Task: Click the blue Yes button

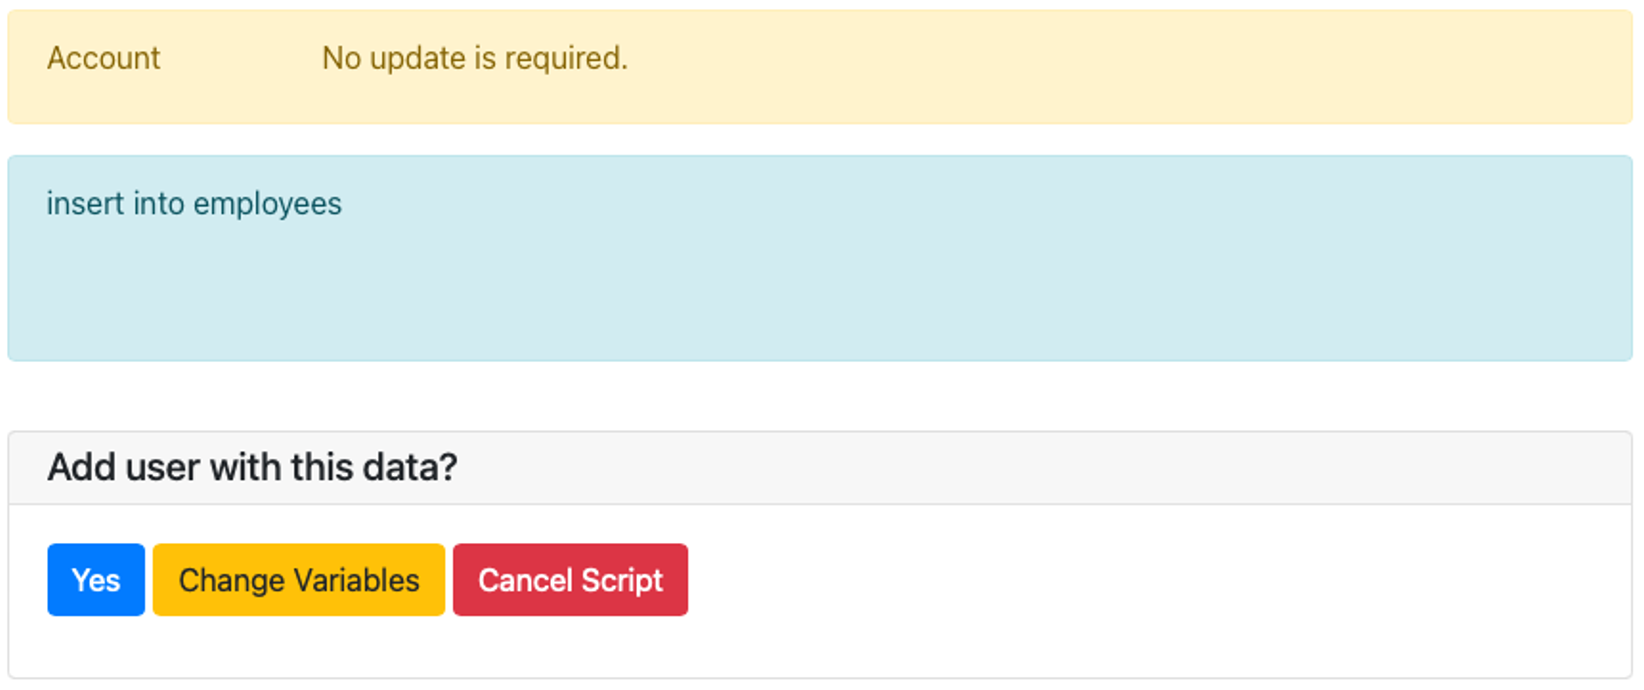Action: tap(96, 580)
